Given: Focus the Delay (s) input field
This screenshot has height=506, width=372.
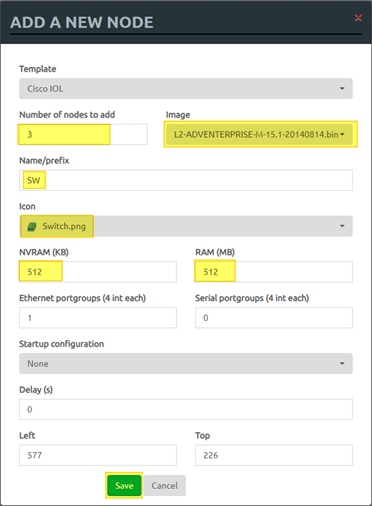Looking at the screenshot, I should [186, 409].
